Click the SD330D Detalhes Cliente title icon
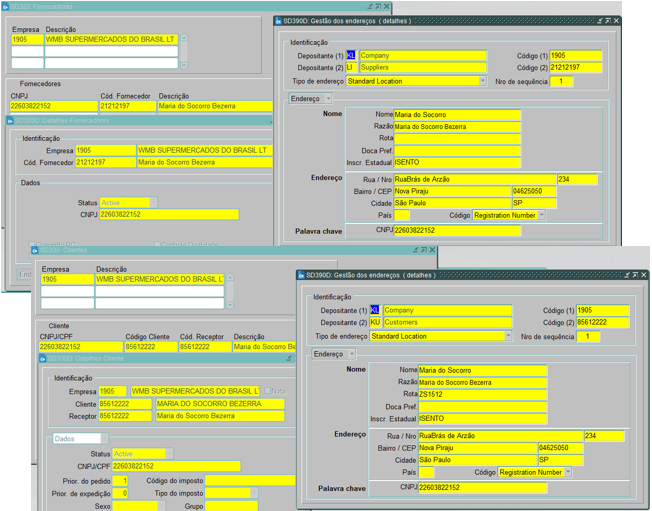Viewport: 652px width, 511px height. pyautogui.click(x=42, y=358)
